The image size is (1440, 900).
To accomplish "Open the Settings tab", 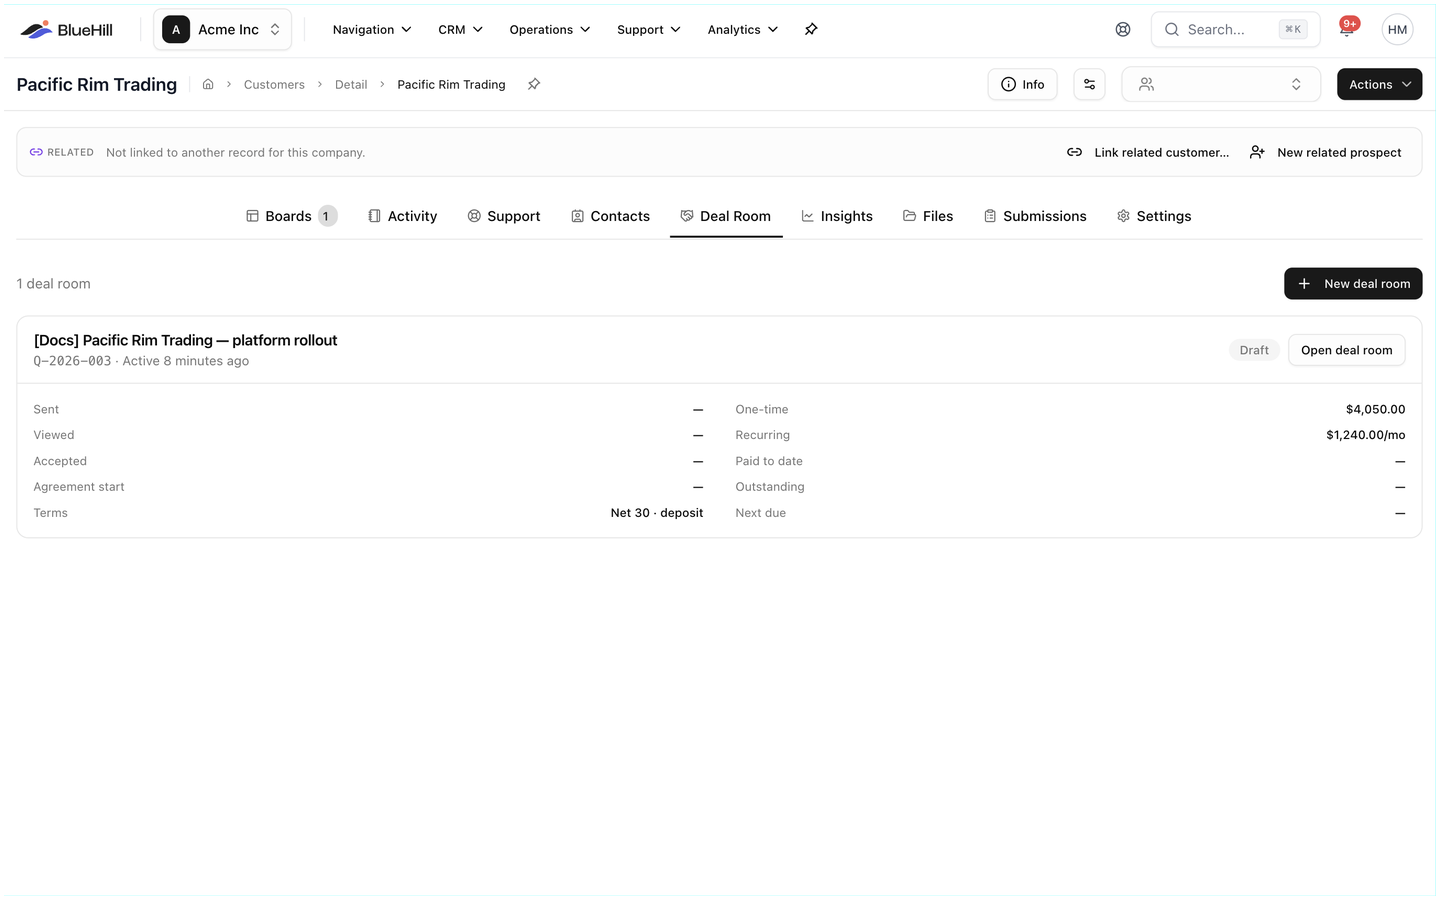I will (x=1154, y=216).
